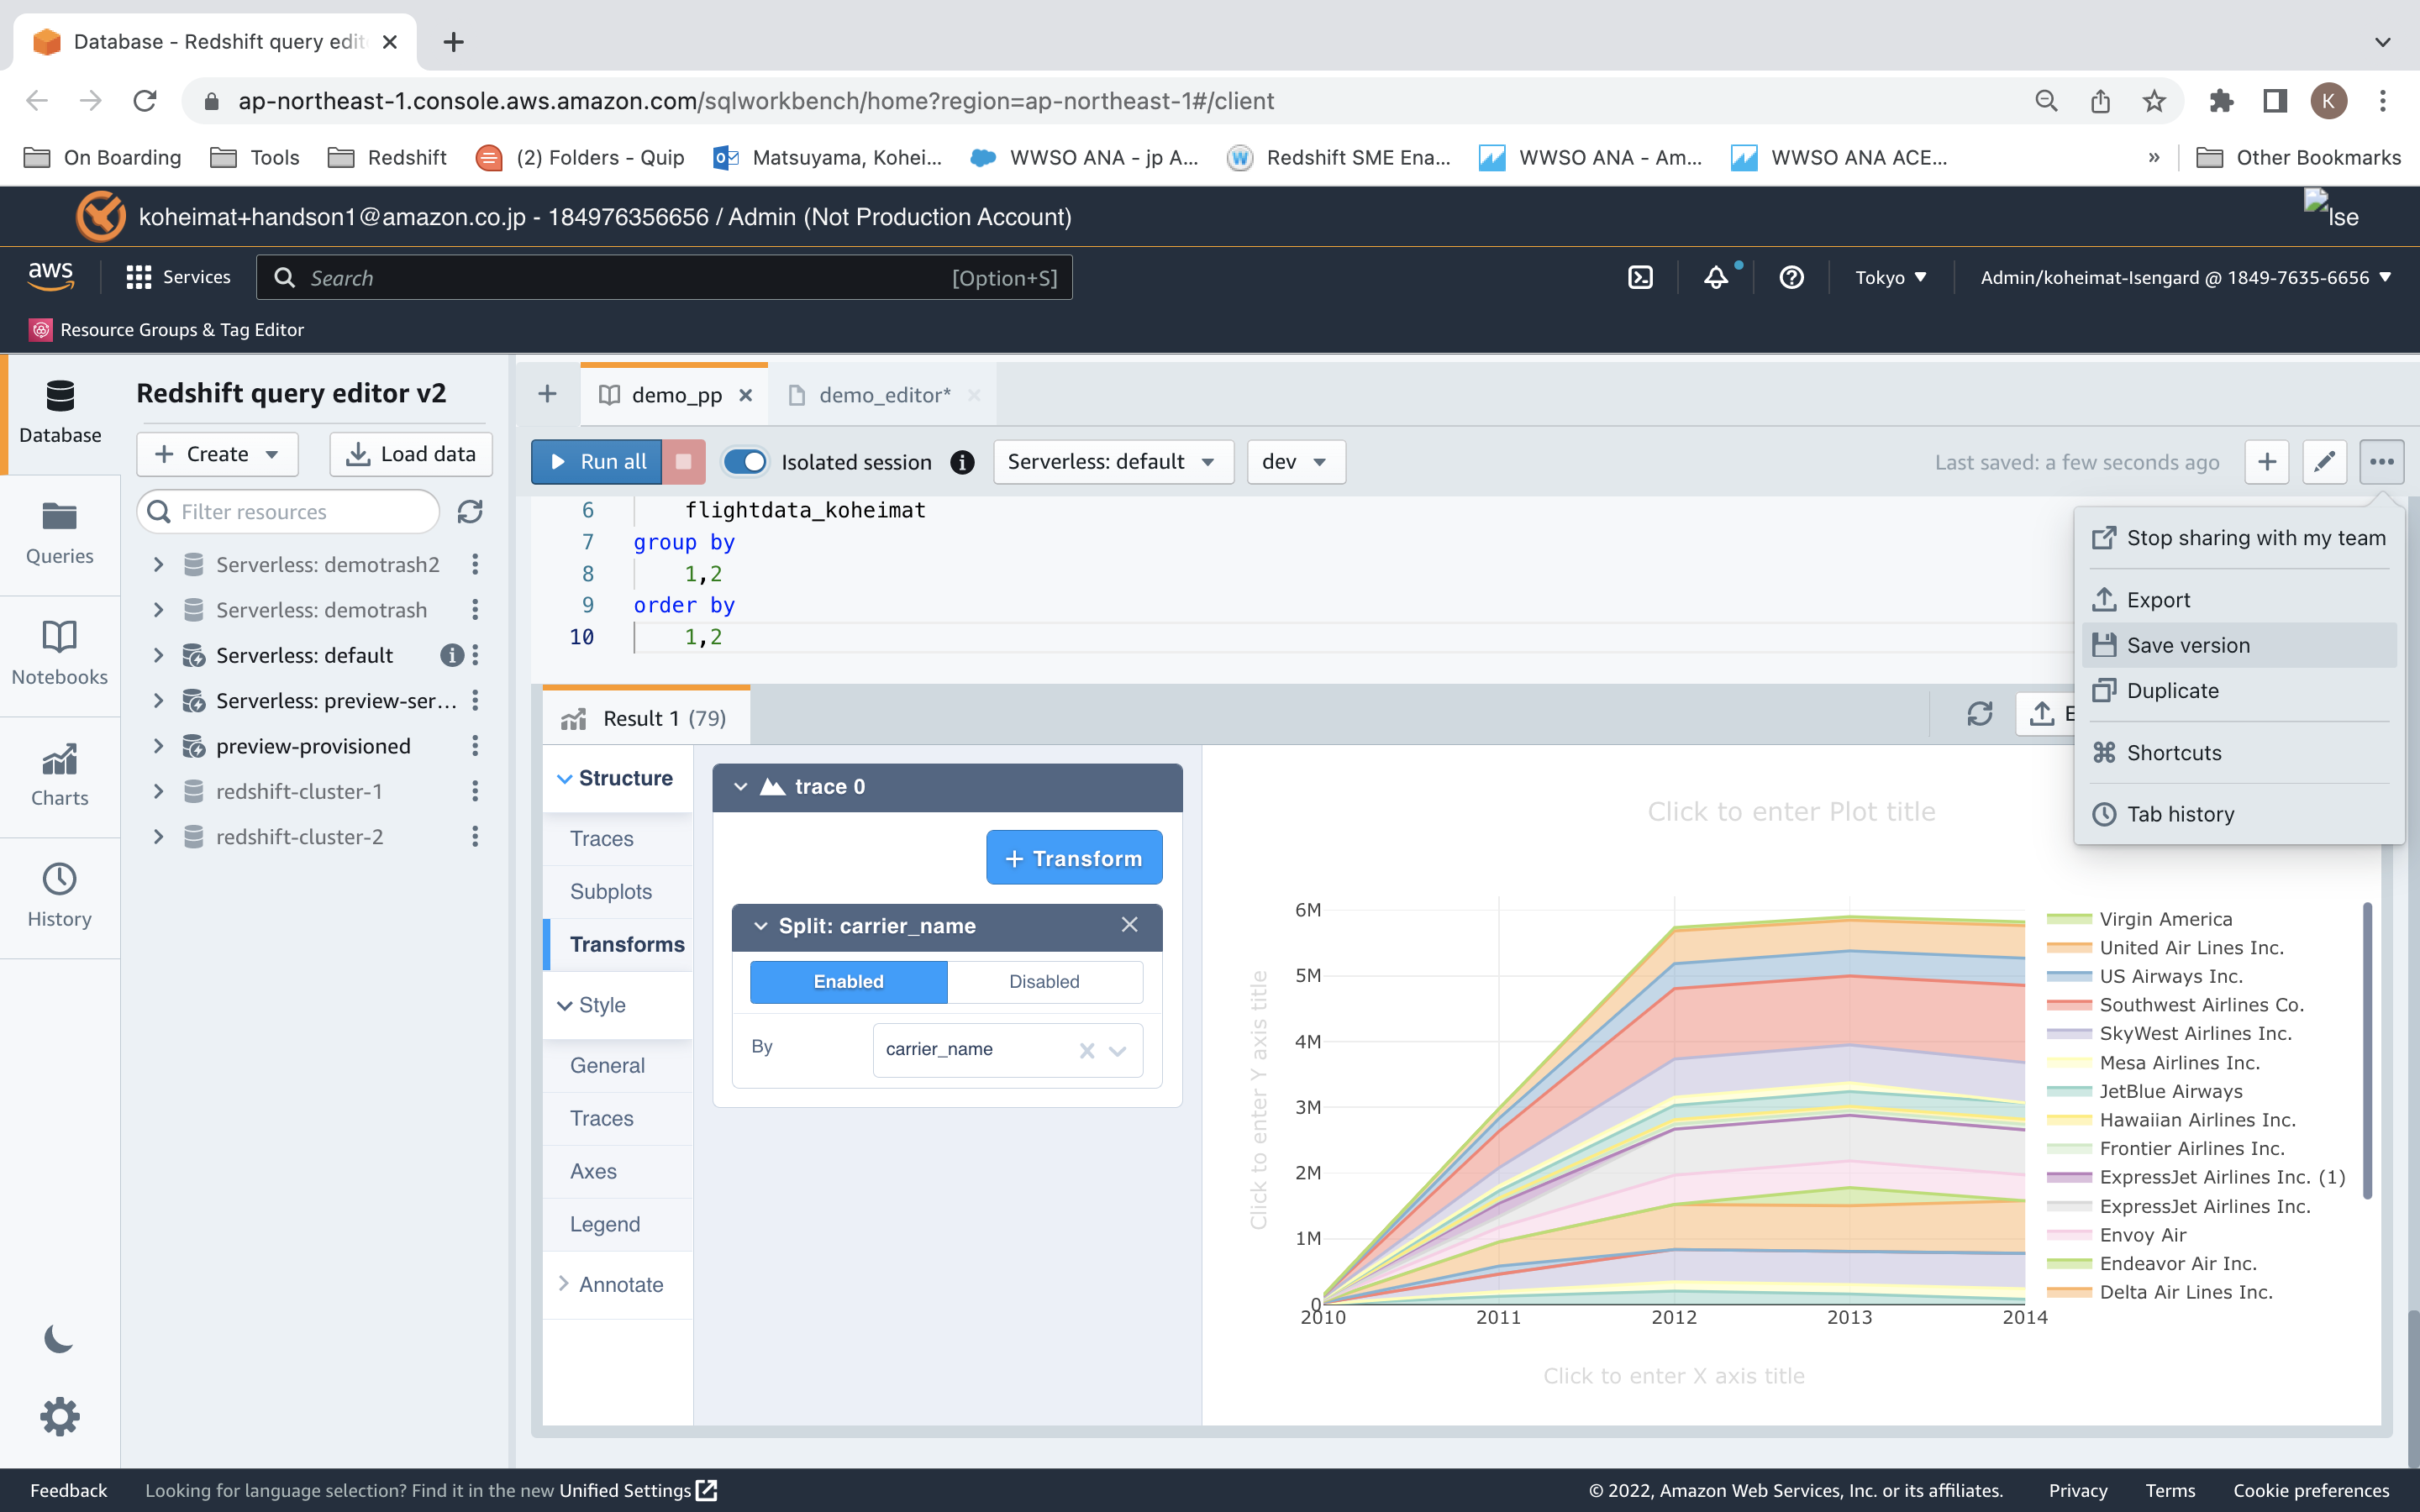Choose Save version from menu
Viewport: 2420px width, 1512px height.
coord(2187,646)
